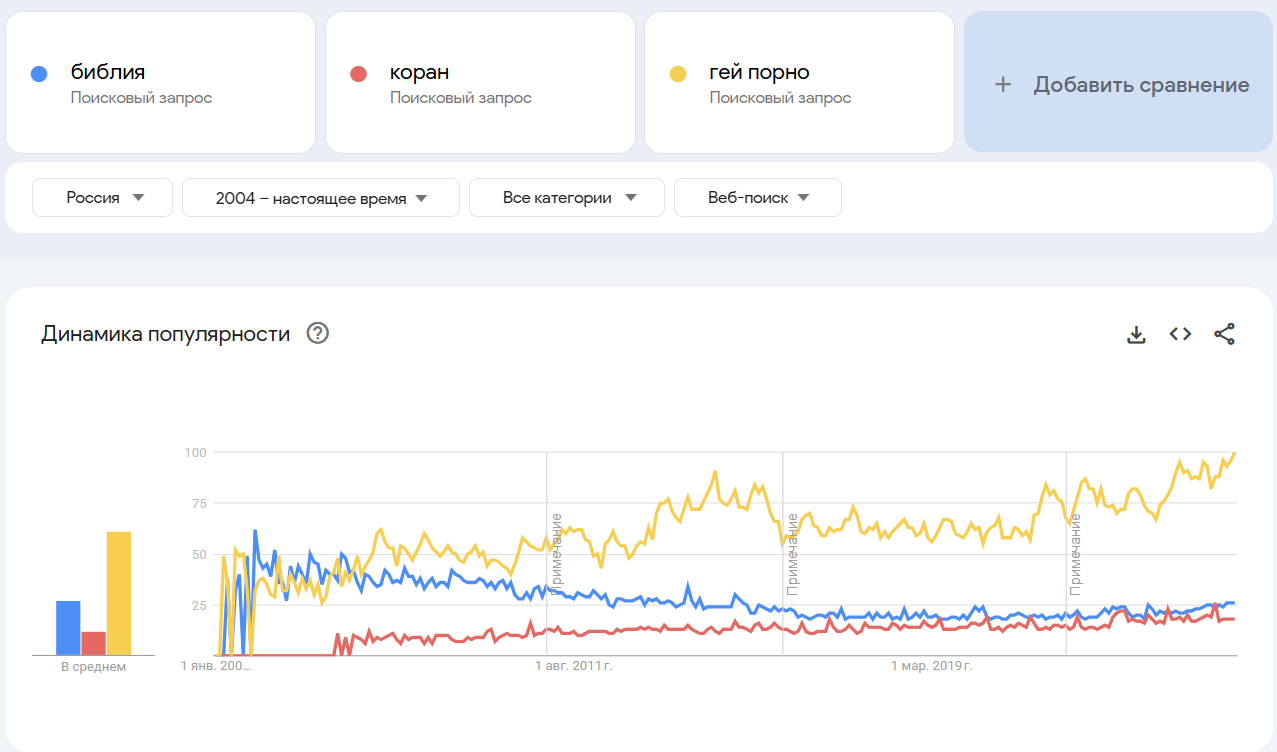
Task: Click the blue dot beside библия
Action: click(x=39, y=73)
